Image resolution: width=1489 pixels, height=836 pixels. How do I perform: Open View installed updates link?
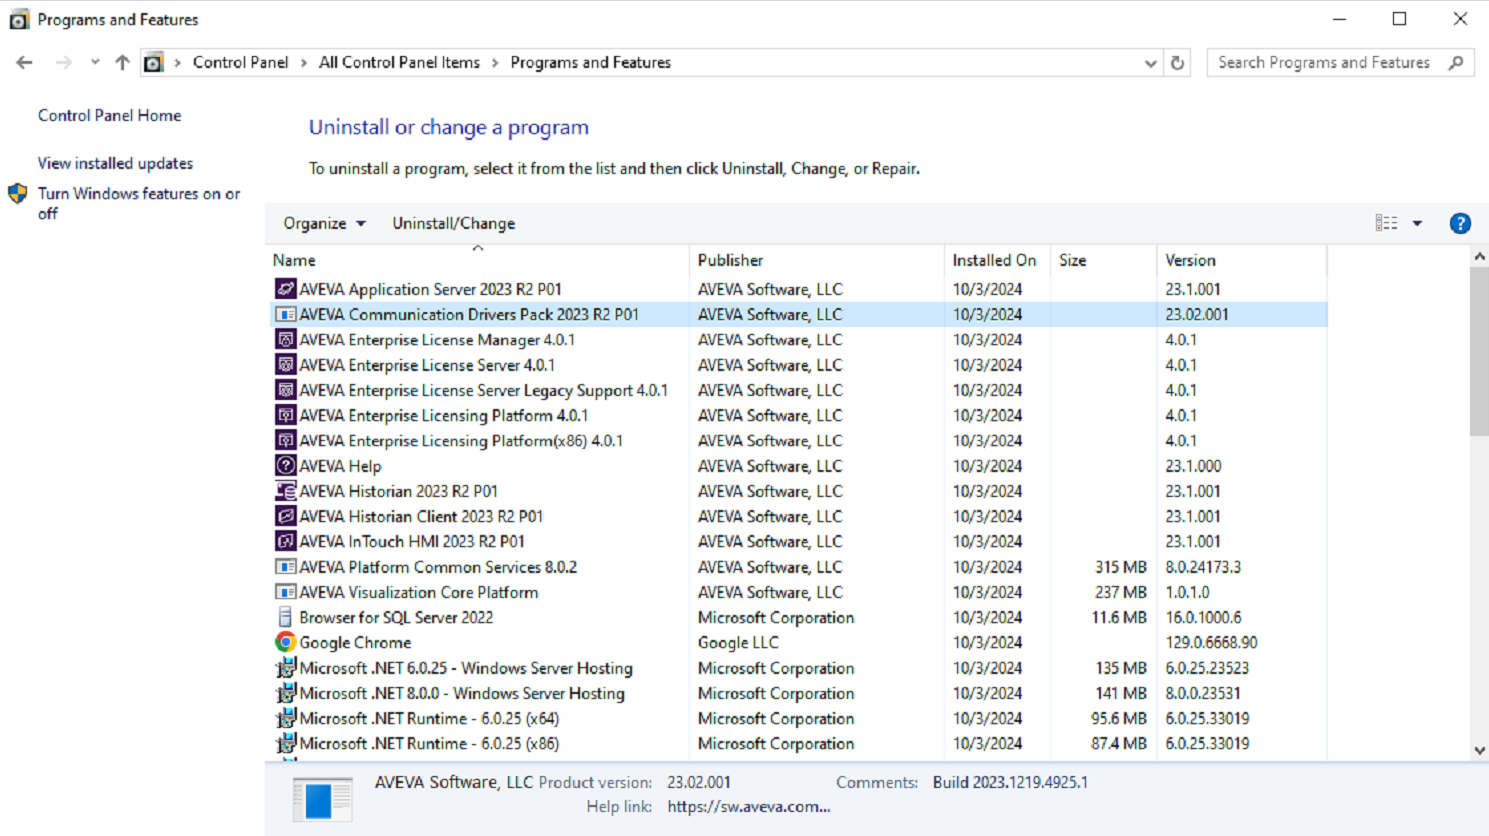coord(116,163)
